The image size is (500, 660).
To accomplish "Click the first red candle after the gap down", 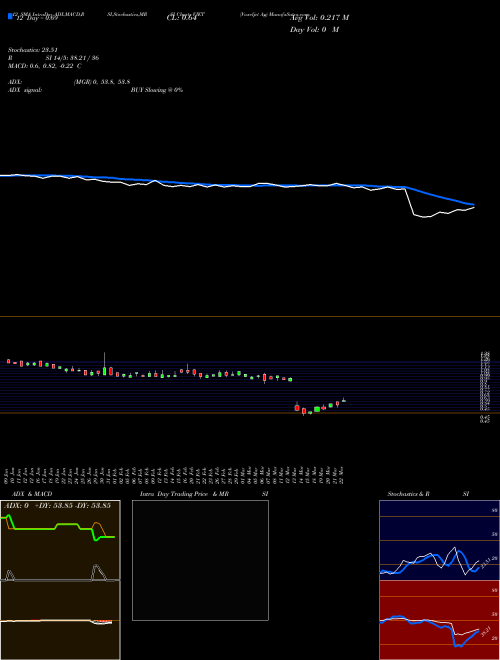I will click(x=297, y=407).
